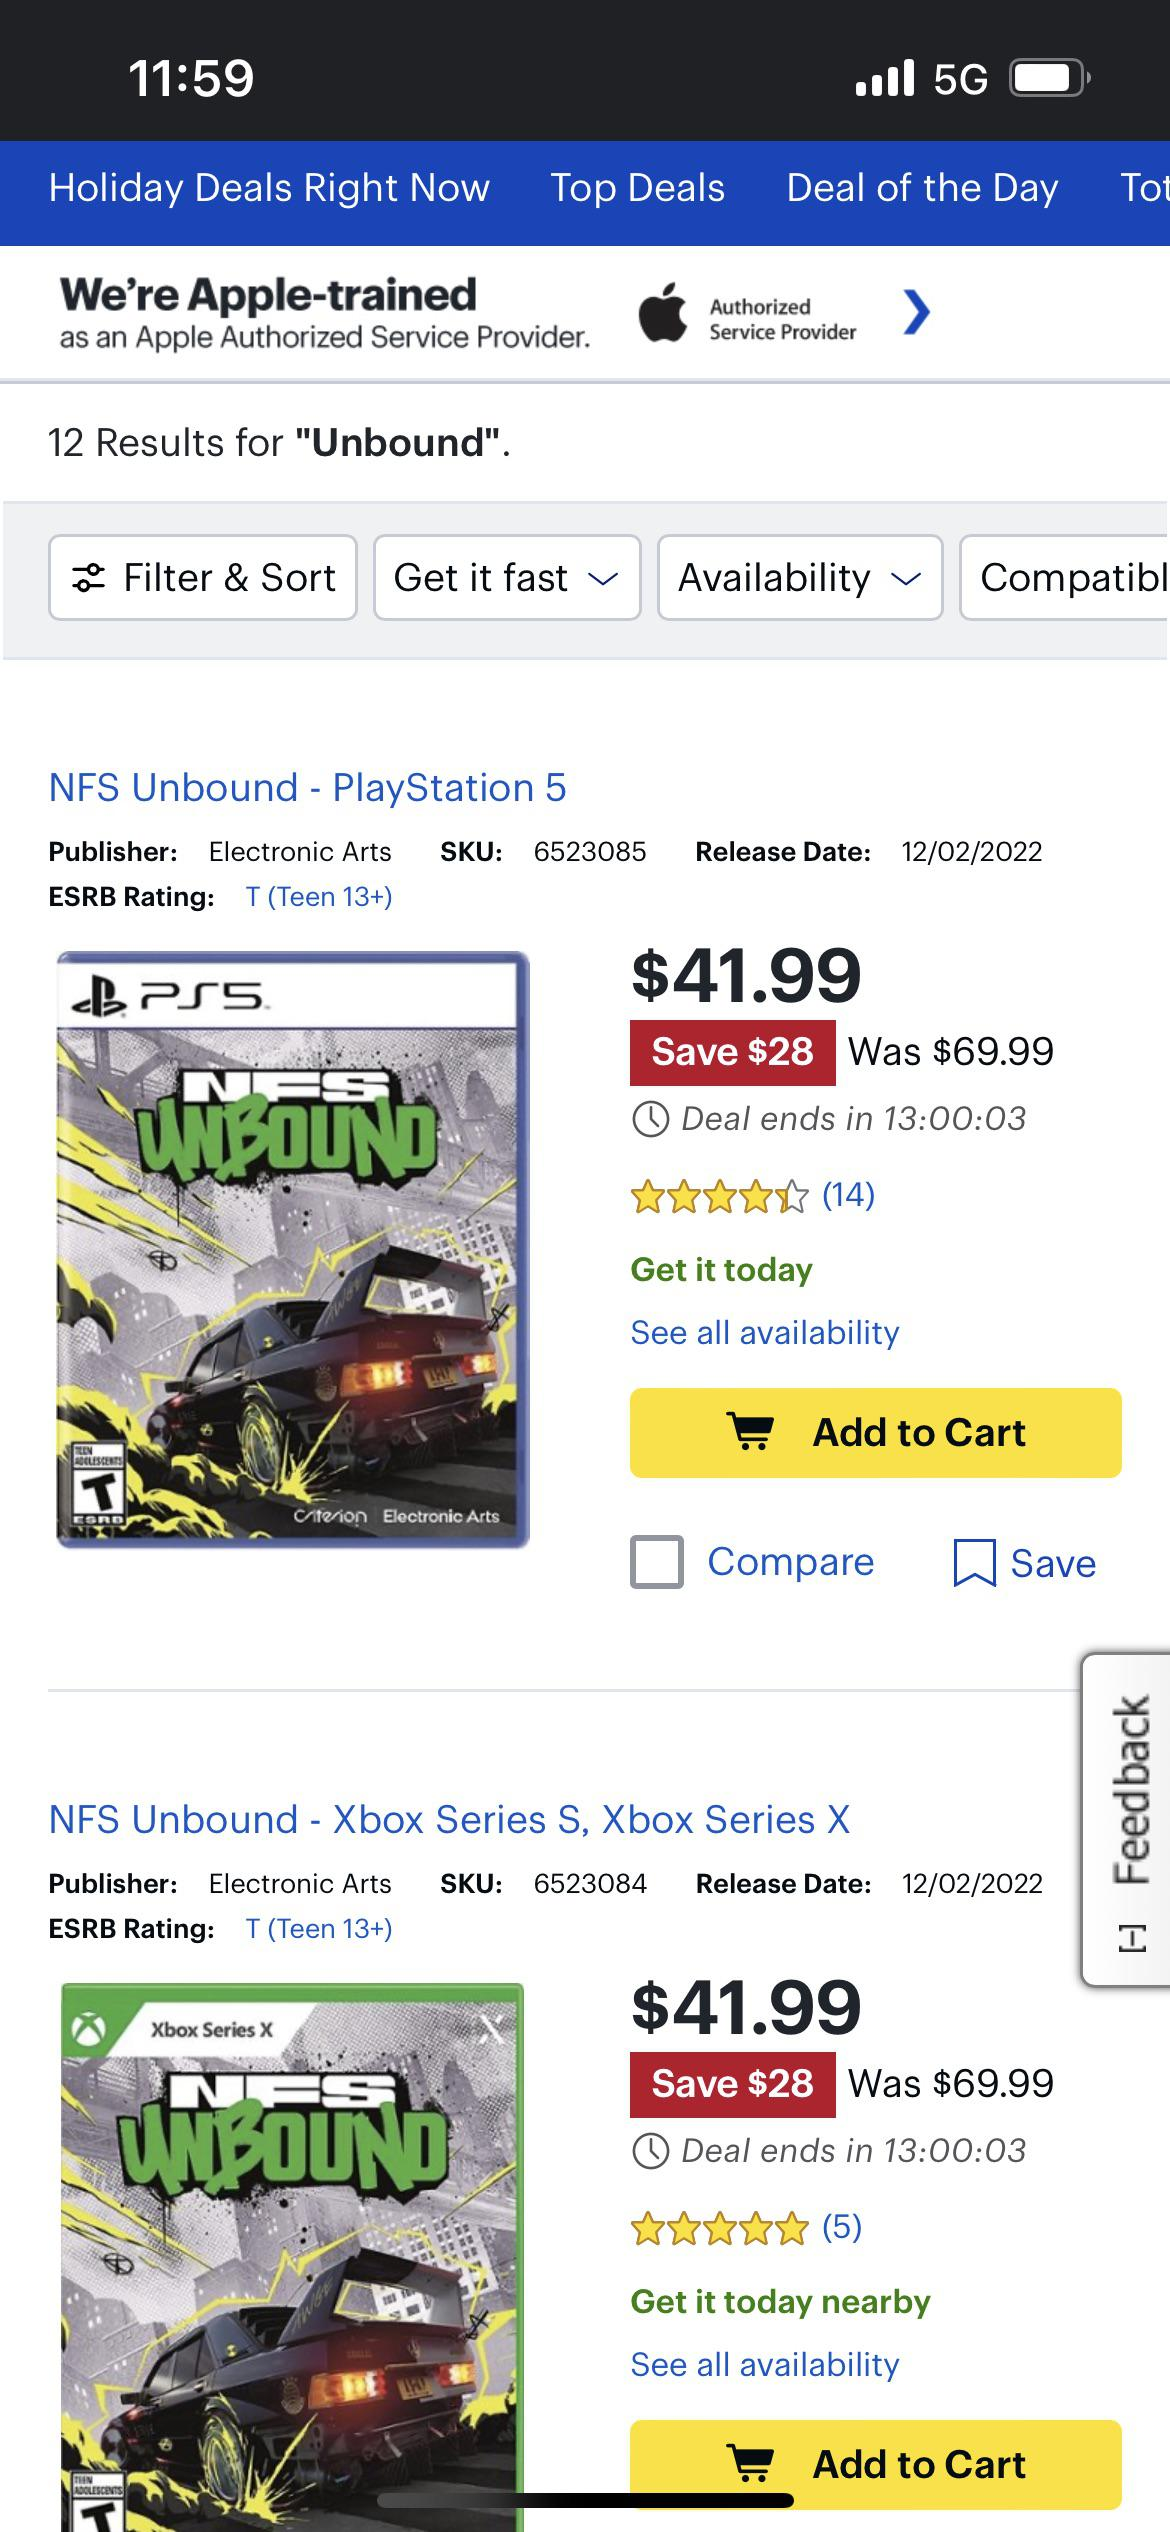Open the Availability dropdown filter

pos(799,578)
